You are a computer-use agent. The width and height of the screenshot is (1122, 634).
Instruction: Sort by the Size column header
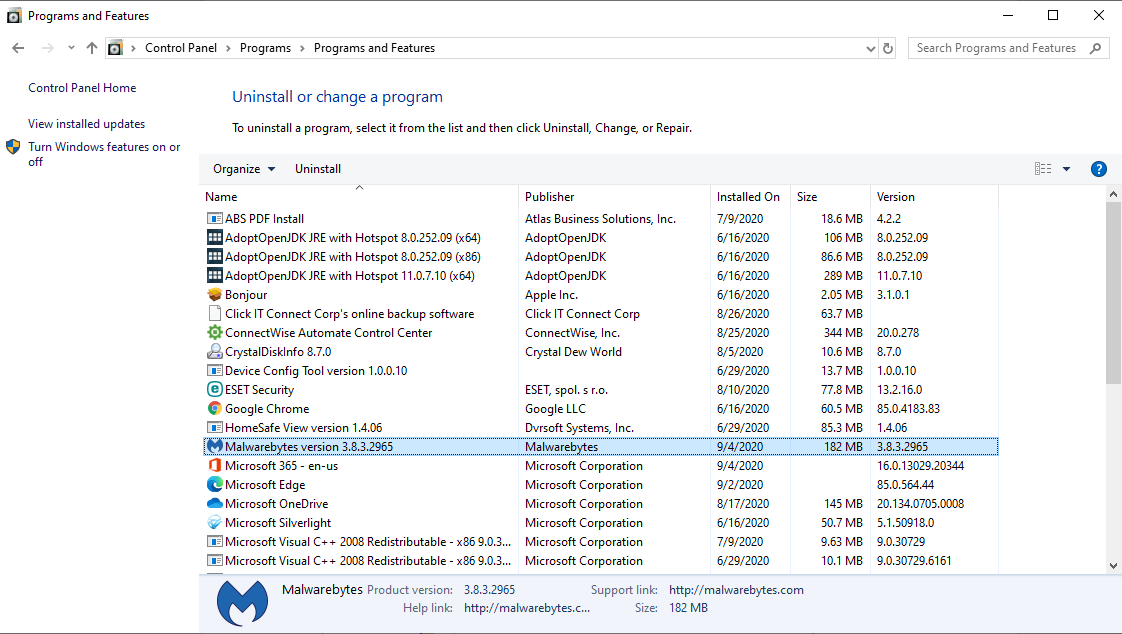pos(830,196)
